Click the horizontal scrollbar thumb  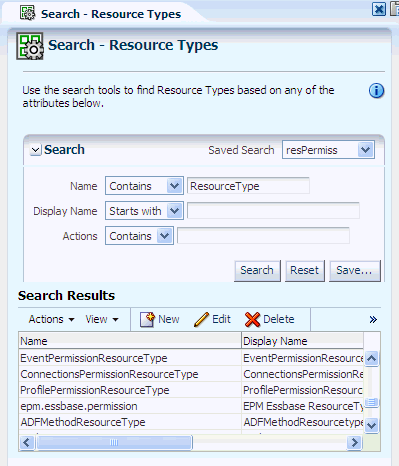coord(114,443)
